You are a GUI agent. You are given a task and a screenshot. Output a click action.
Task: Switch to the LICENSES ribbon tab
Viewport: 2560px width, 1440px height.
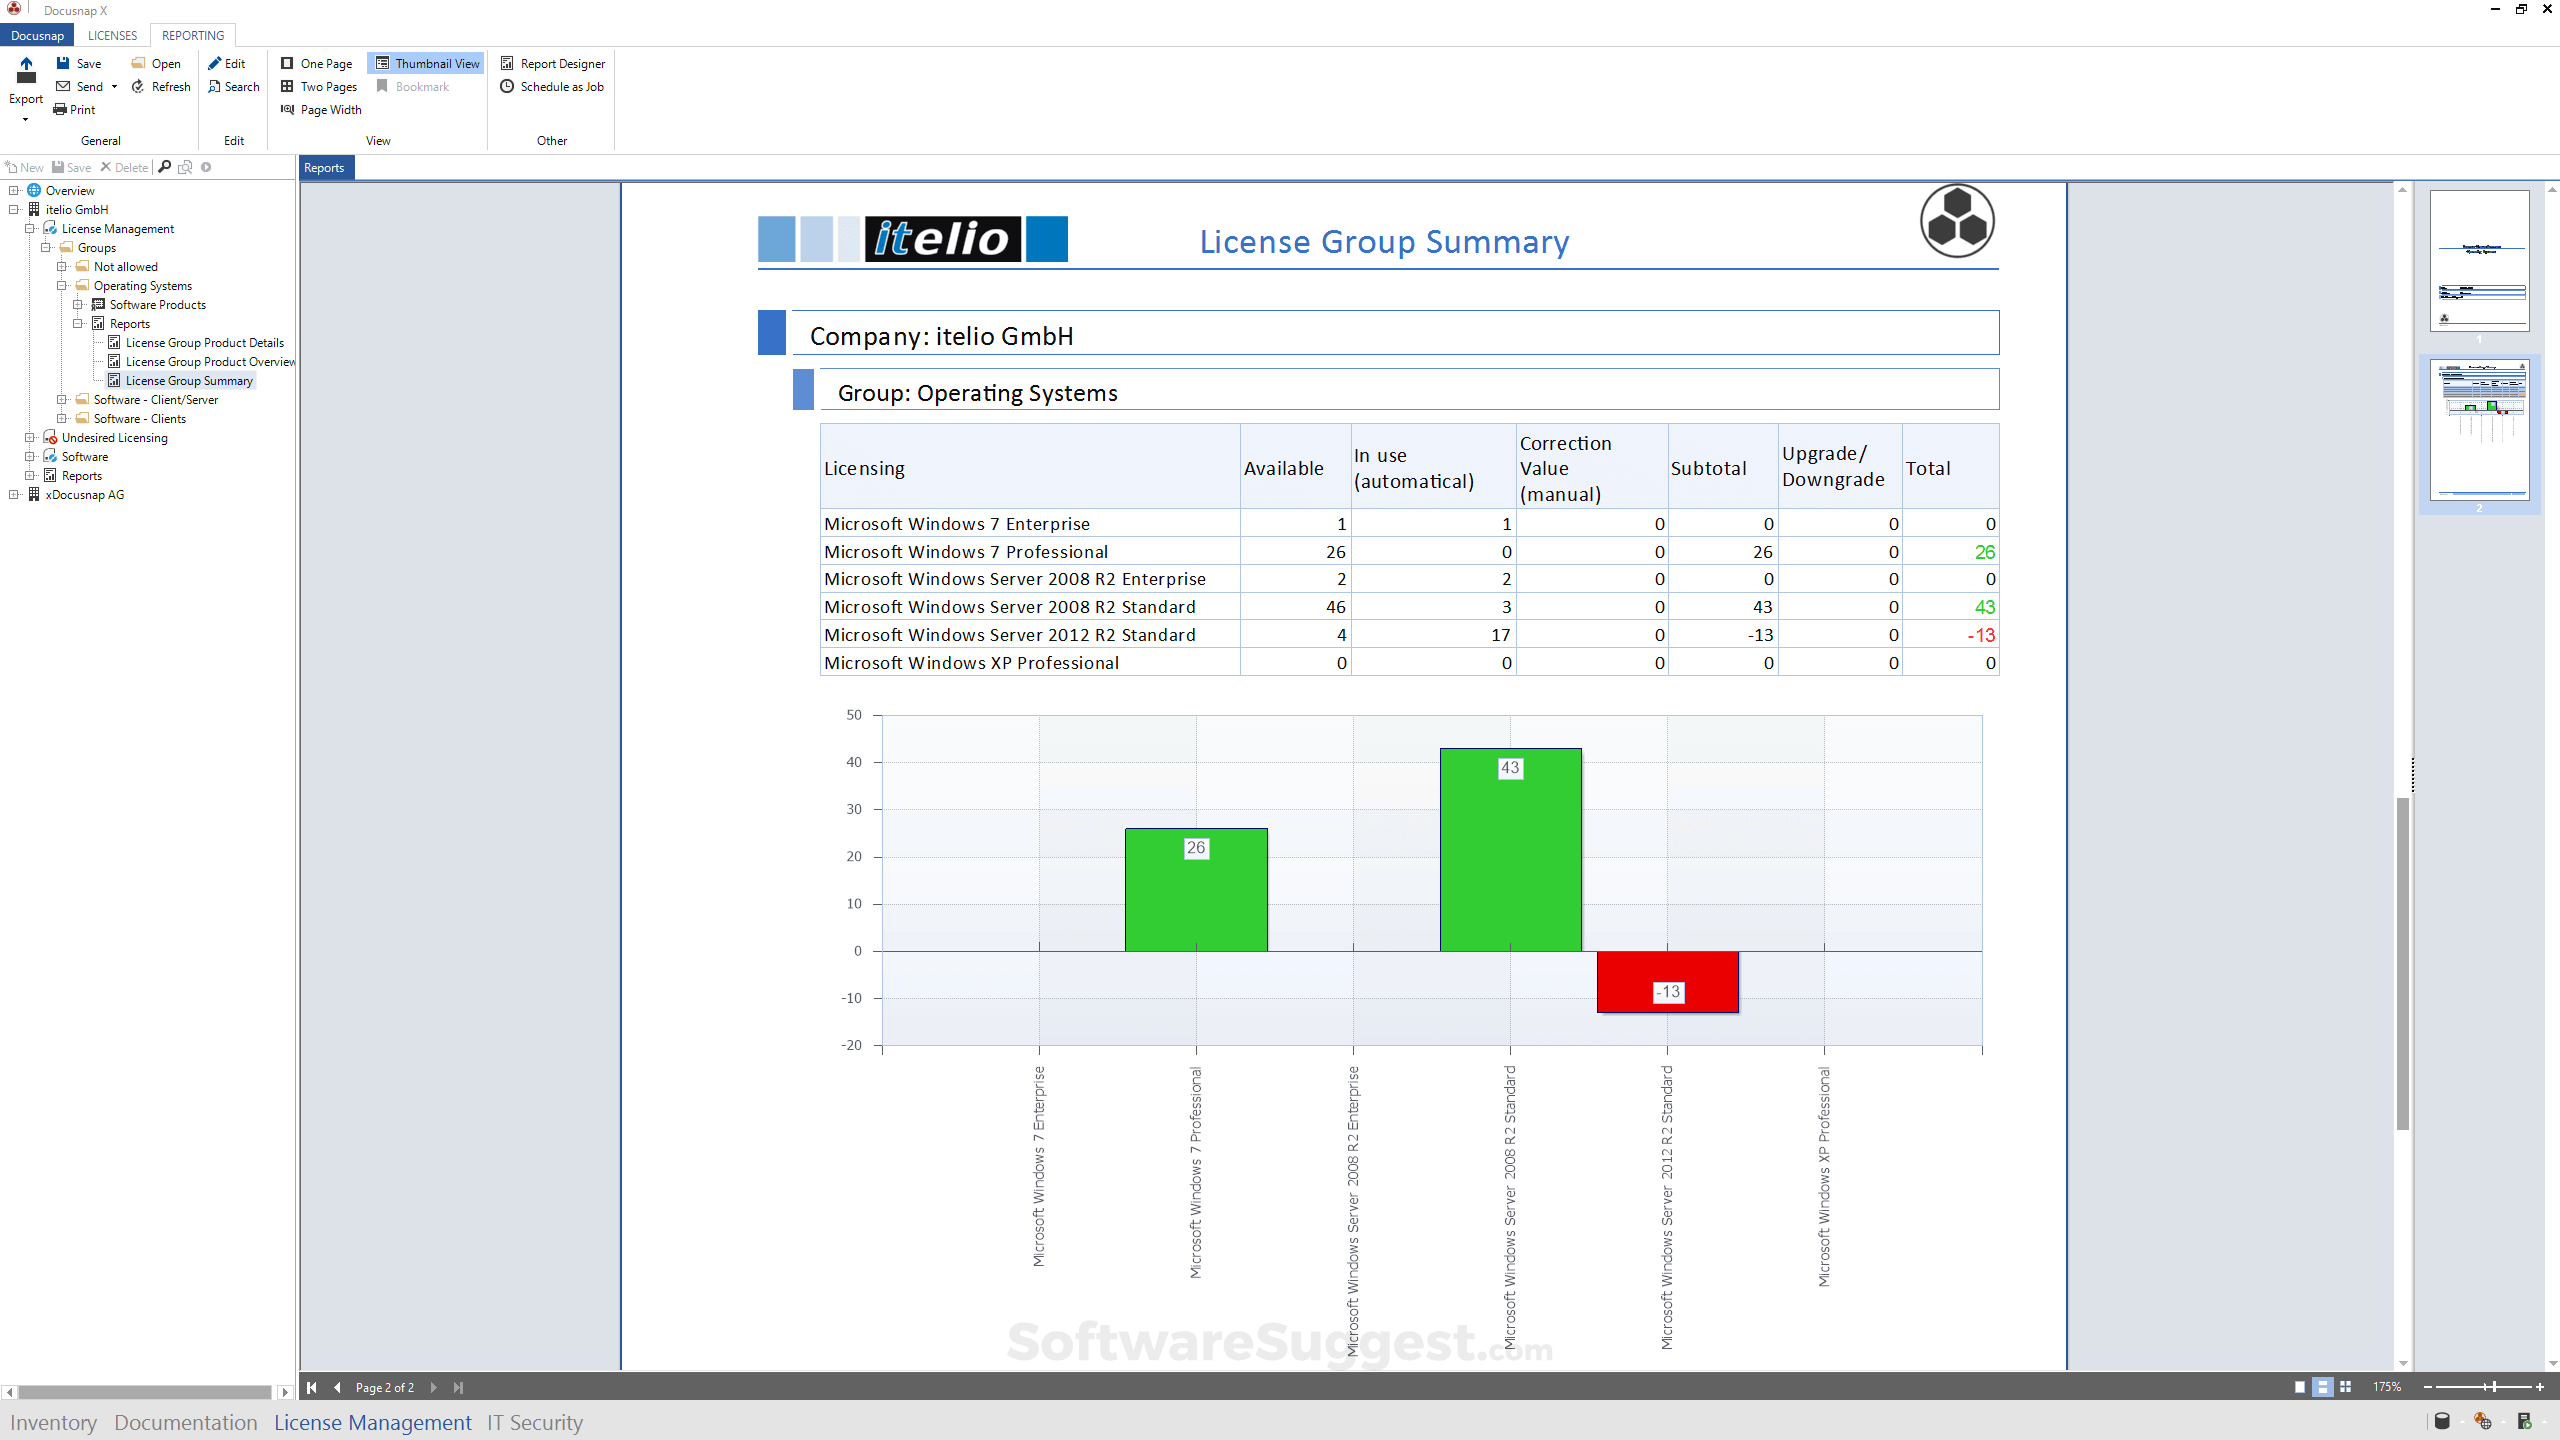[112, 35]
